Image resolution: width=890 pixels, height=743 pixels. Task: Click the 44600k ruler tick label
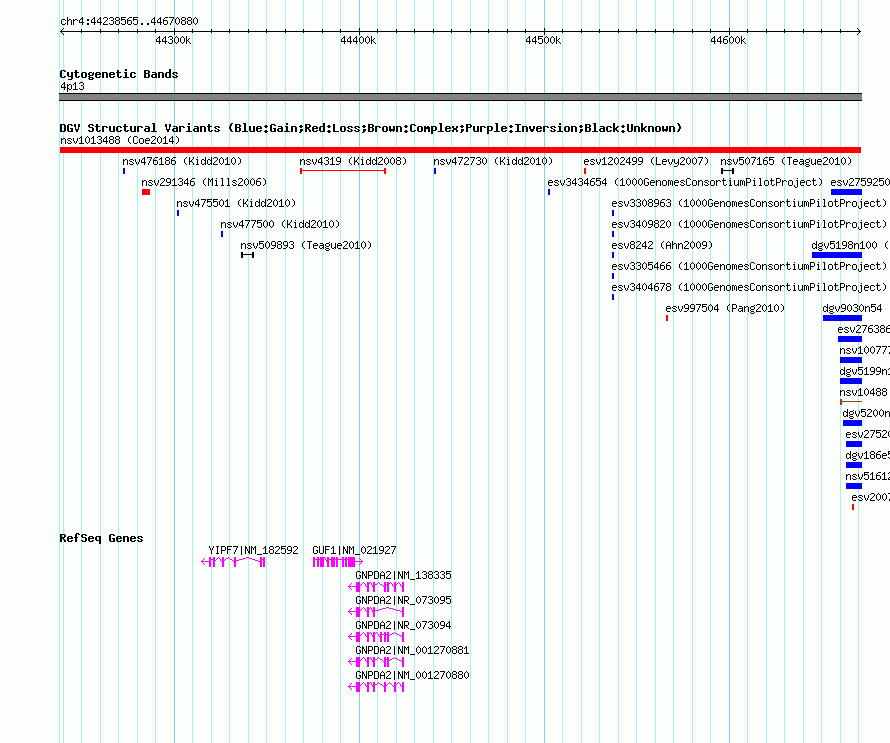[x=728, y=40]
